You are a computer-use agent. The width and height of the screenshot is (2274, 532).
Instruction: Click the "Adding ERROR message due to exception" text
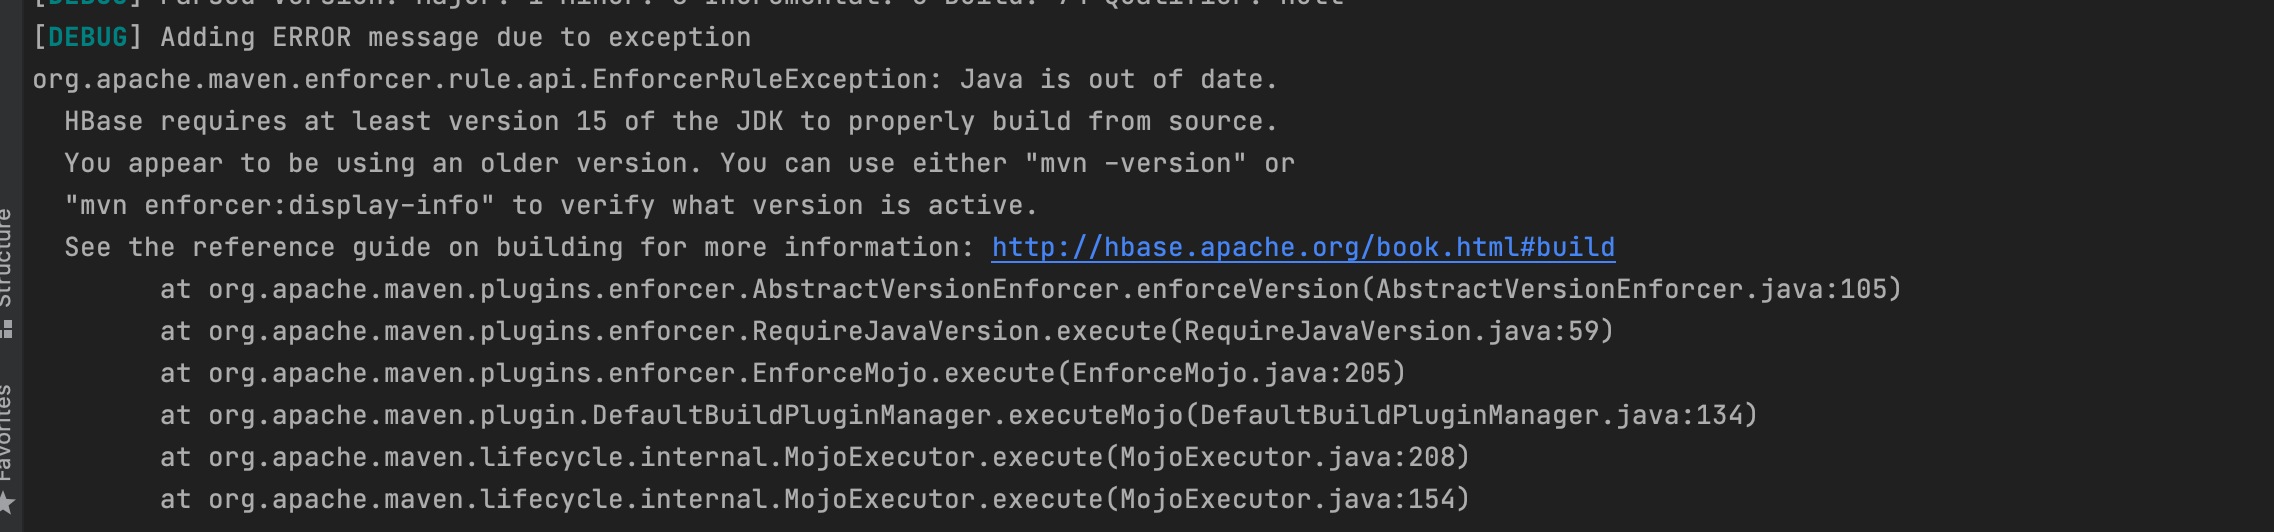[455, 37]
